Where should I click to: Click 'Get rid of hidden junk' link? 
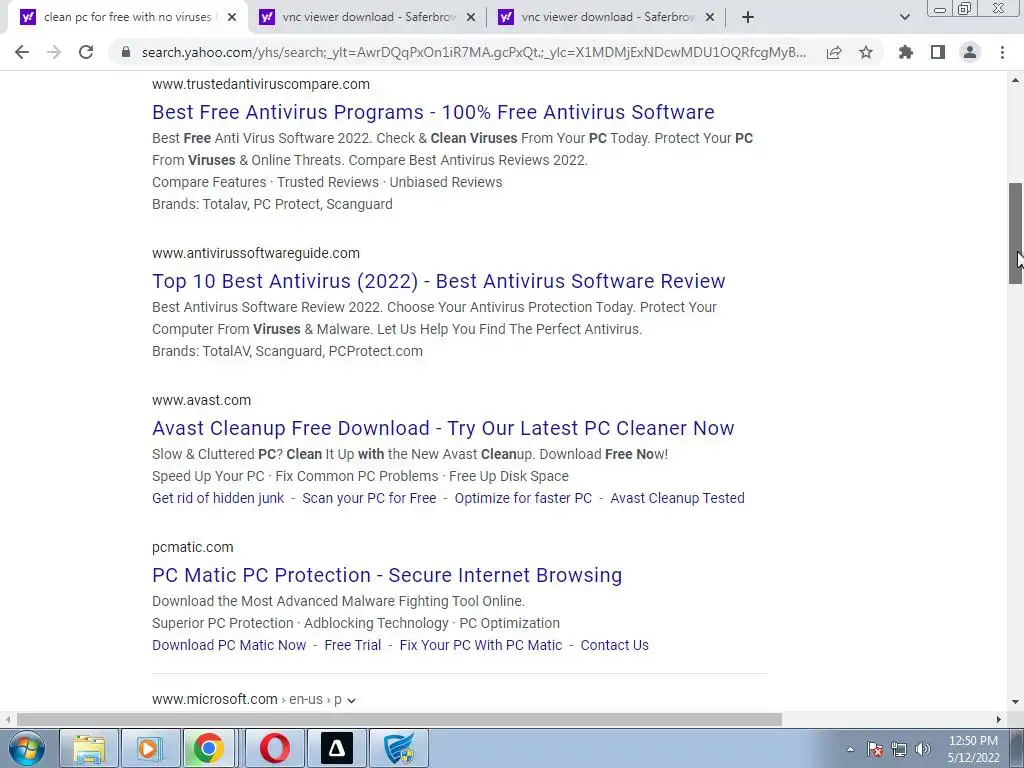(218, 498)
